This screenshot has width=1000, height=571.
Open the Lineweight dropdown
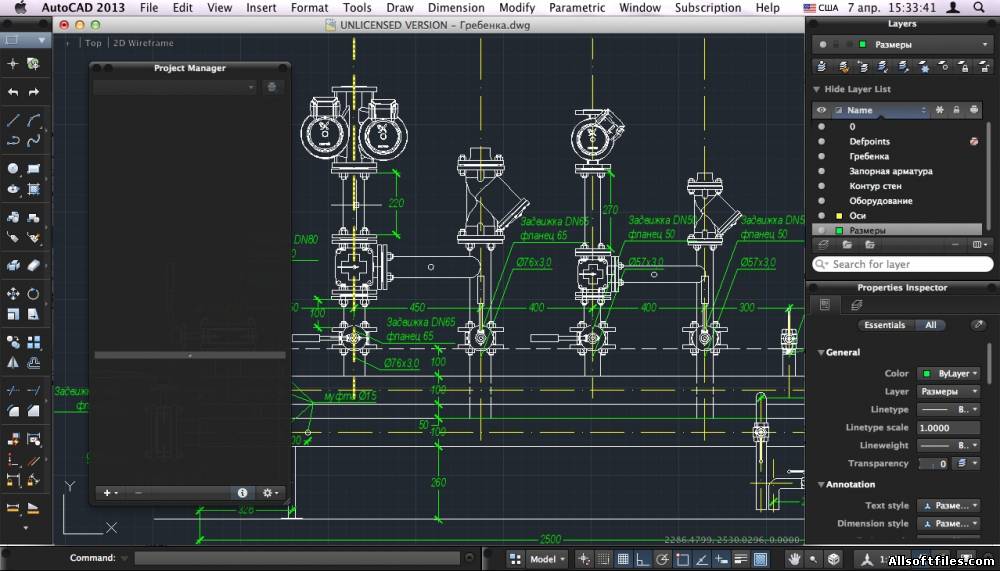tap(948, 445)
